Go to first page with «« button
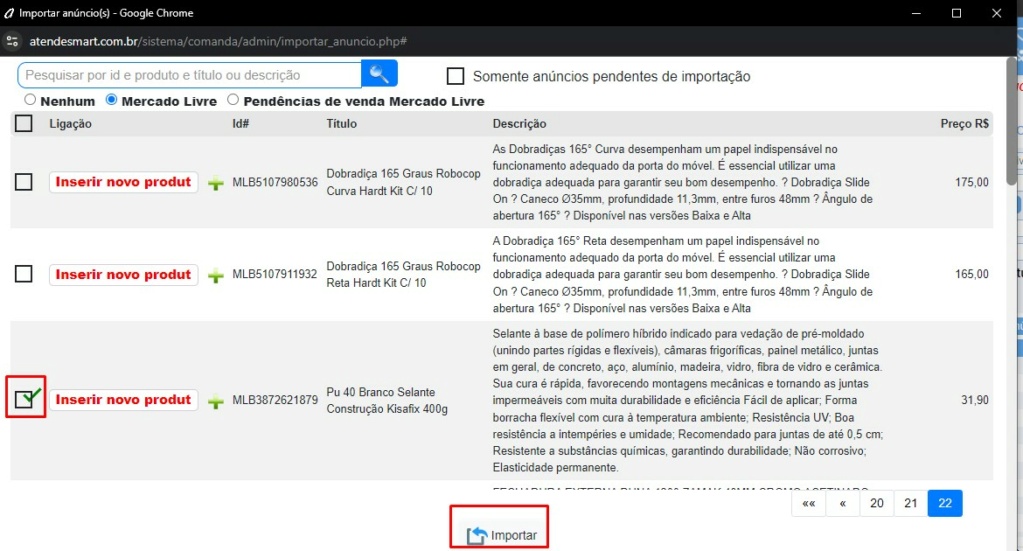This screenshot has width=1023, height=551. [x=808, y=503]
